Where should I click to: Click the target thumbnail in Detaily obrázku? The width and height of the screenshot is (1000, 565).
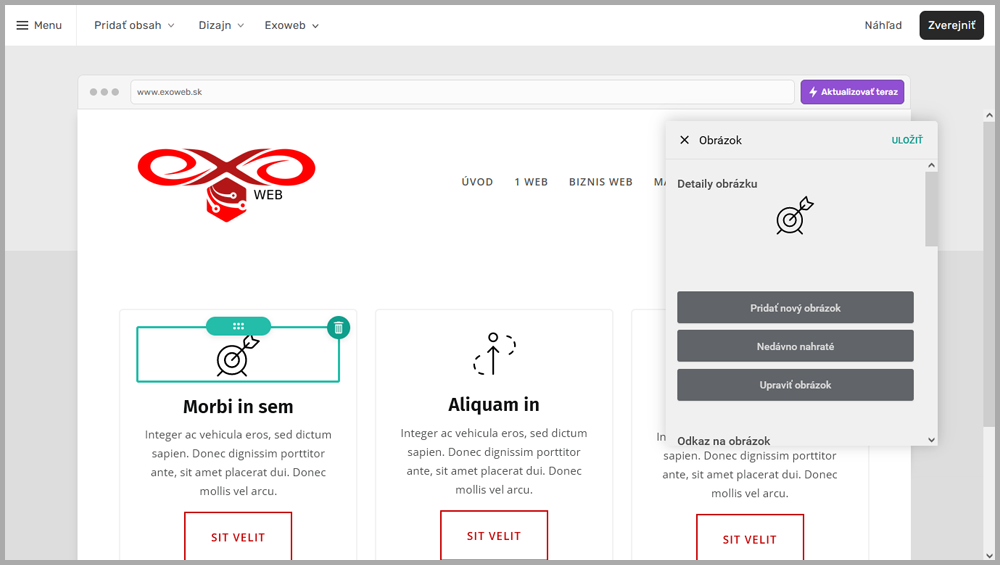(795, 216)
